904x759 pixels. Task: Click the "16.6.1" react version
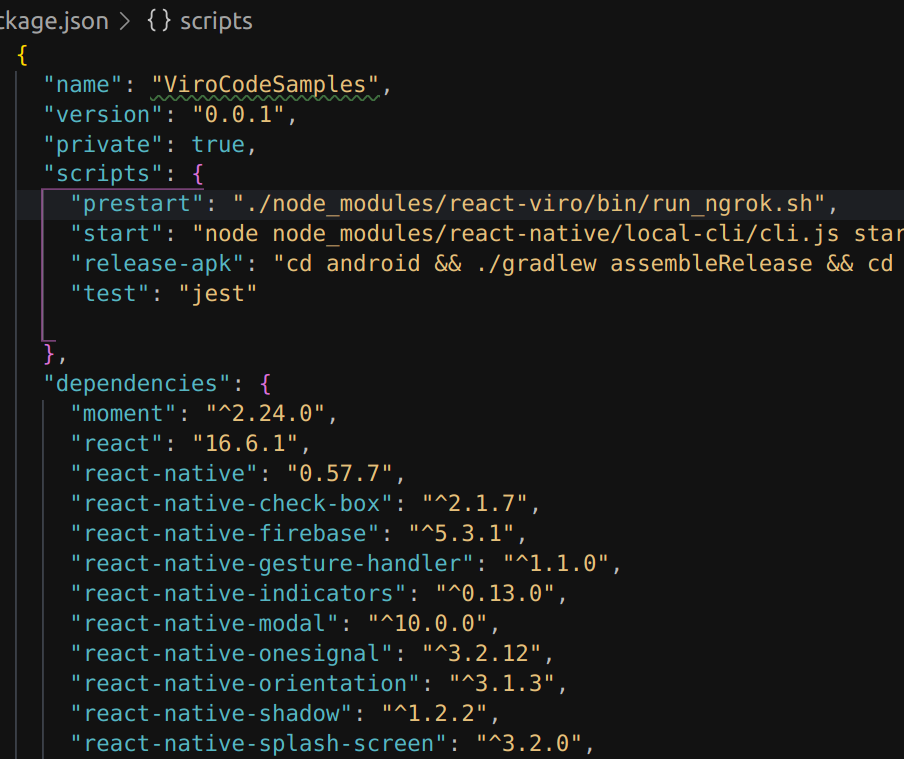coord(245,444)
